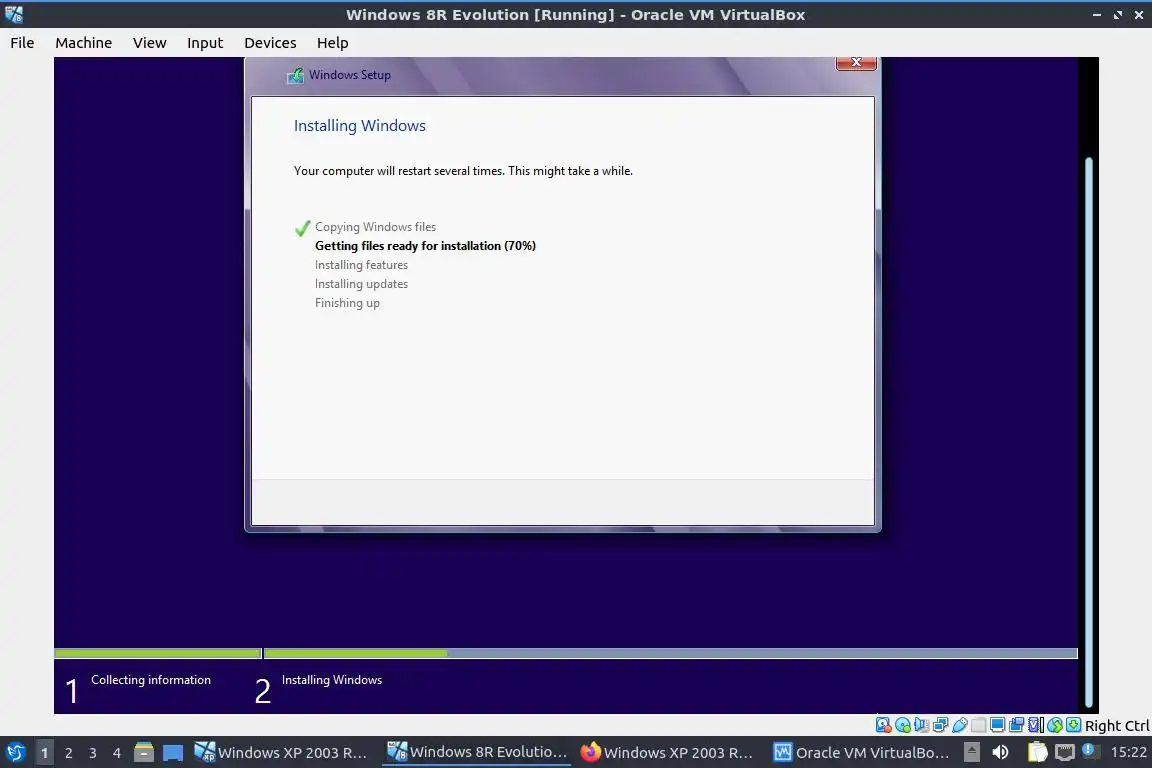Open the Help menu
1152x768 pixels.
tap(332, 43)
